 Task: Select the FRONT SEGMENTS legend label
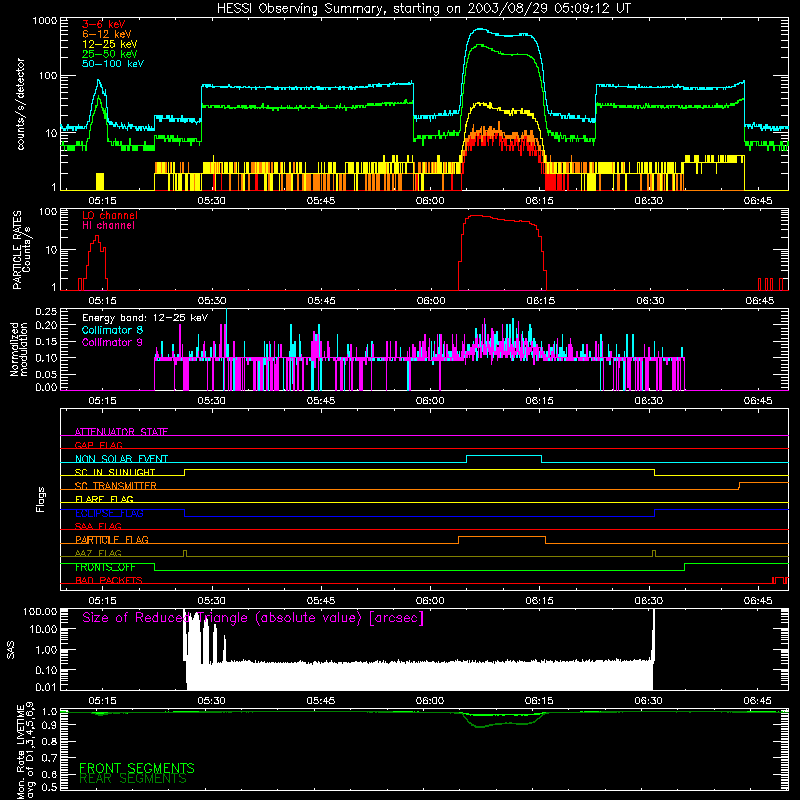[x=137, y=768]
